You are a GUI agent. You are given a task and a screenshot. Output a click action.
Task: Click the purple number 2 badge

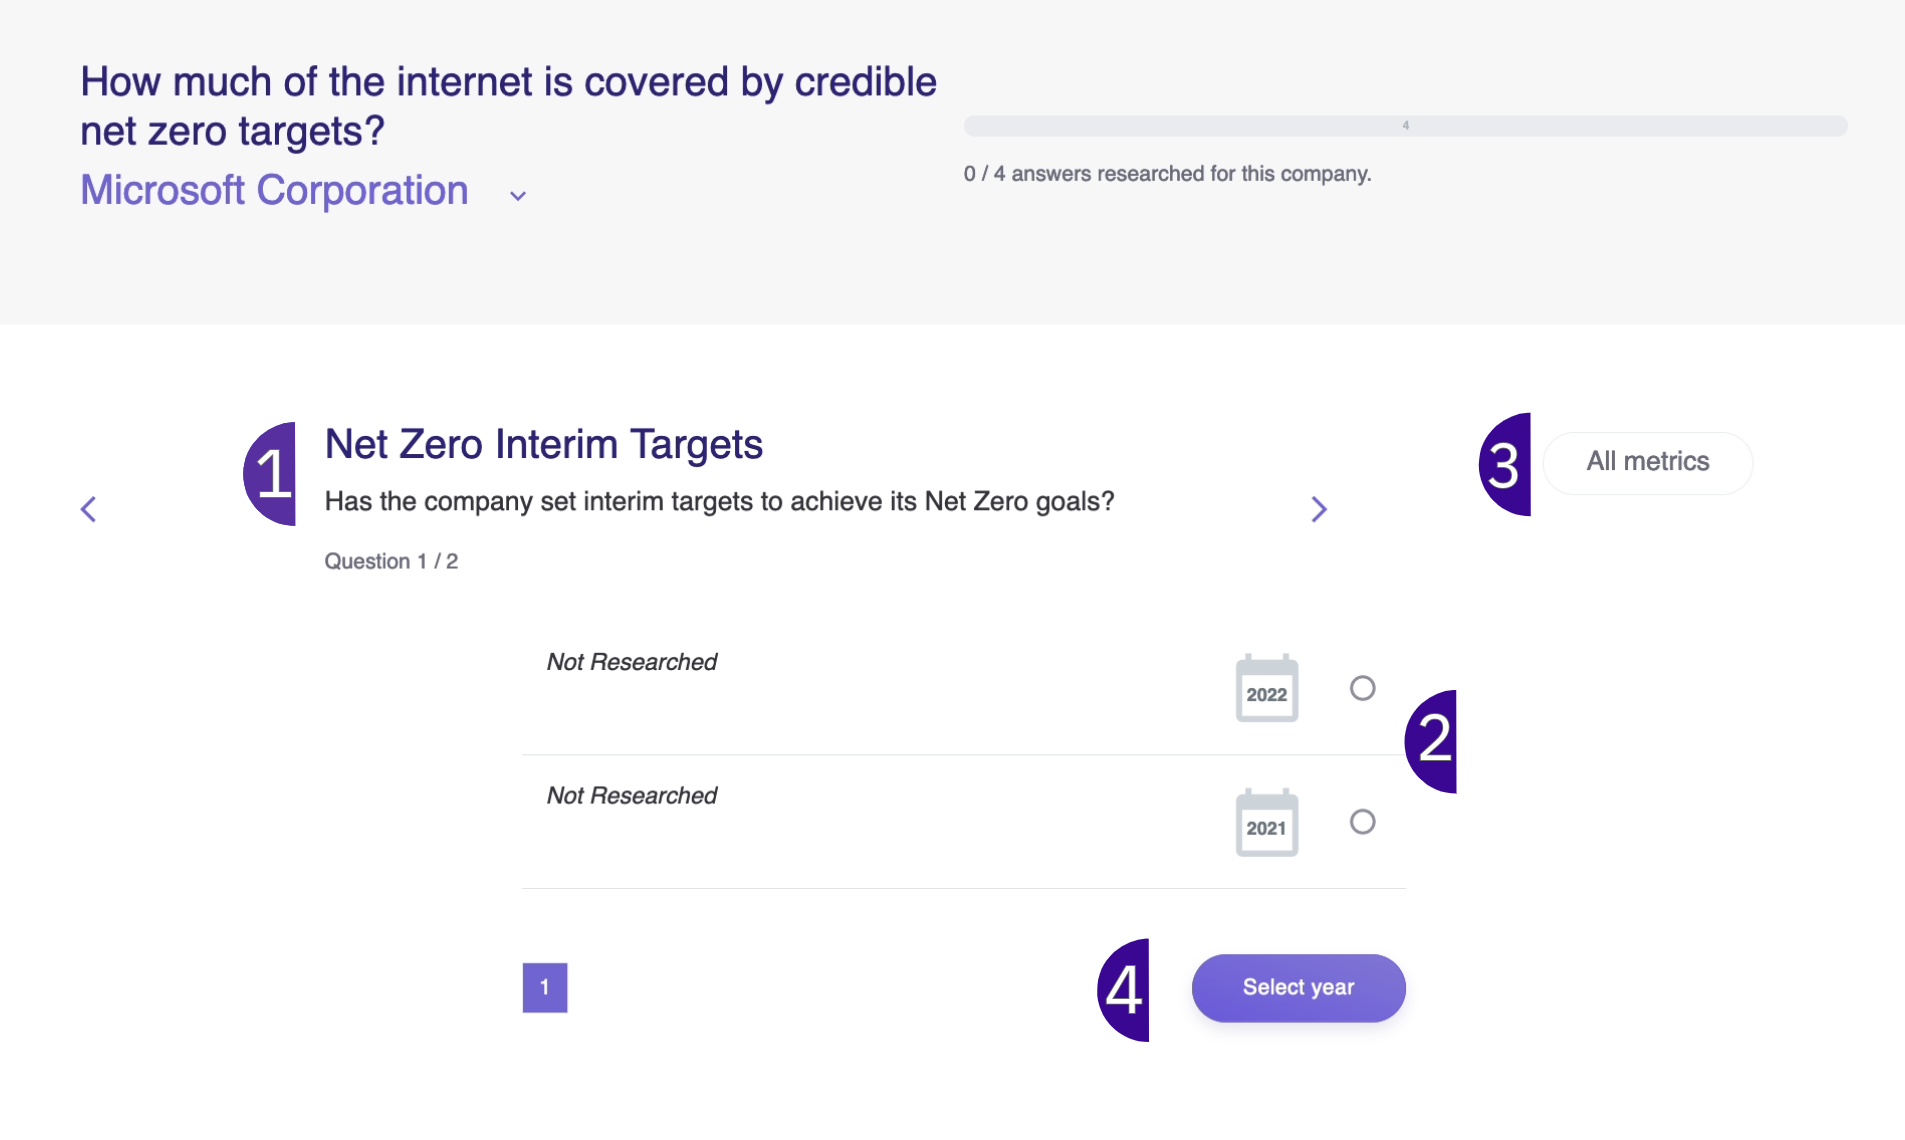point(1431,741)
